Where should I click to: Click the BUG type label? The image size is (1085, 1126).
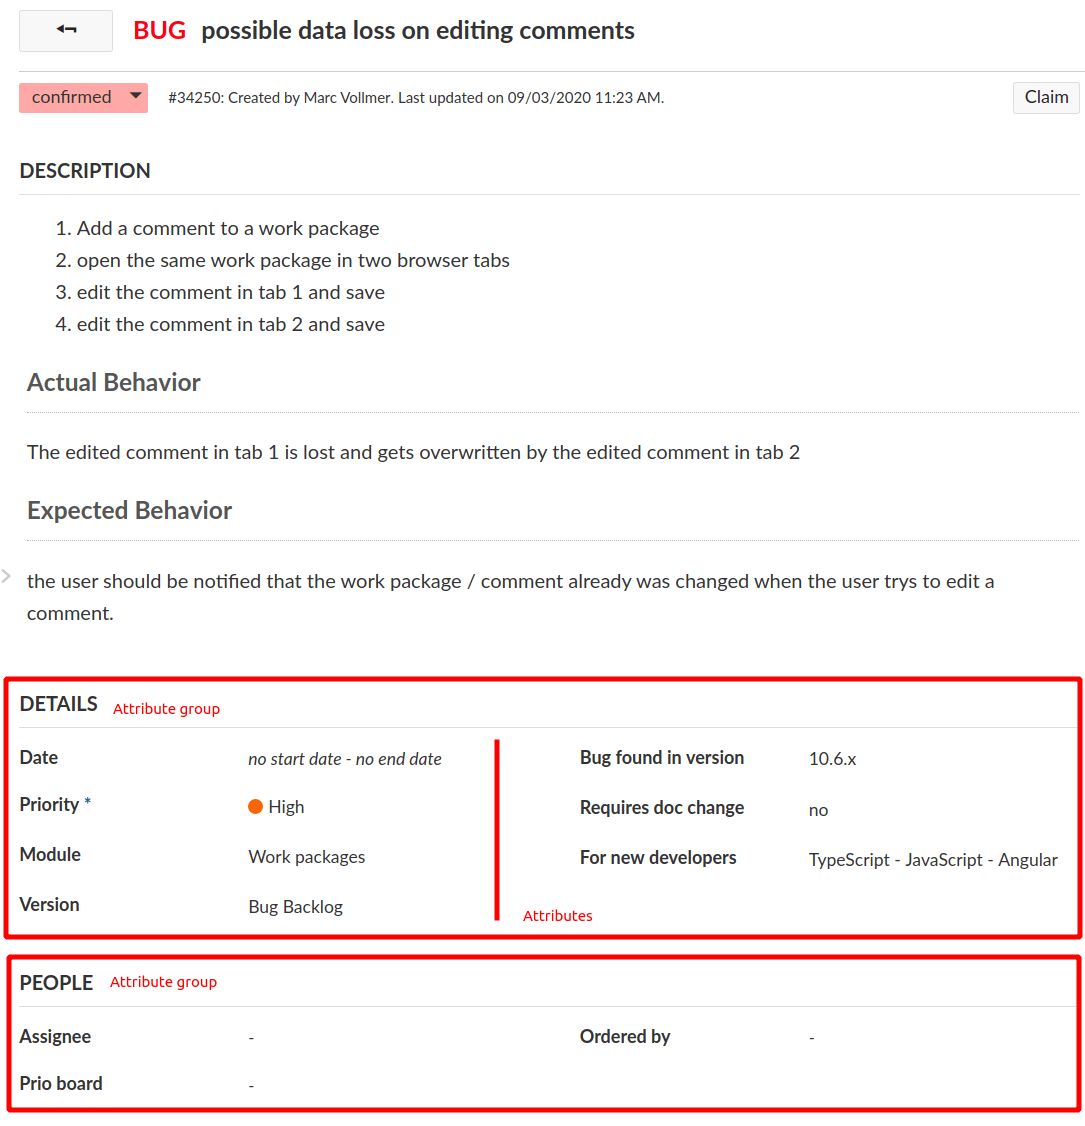coord(160,31)
